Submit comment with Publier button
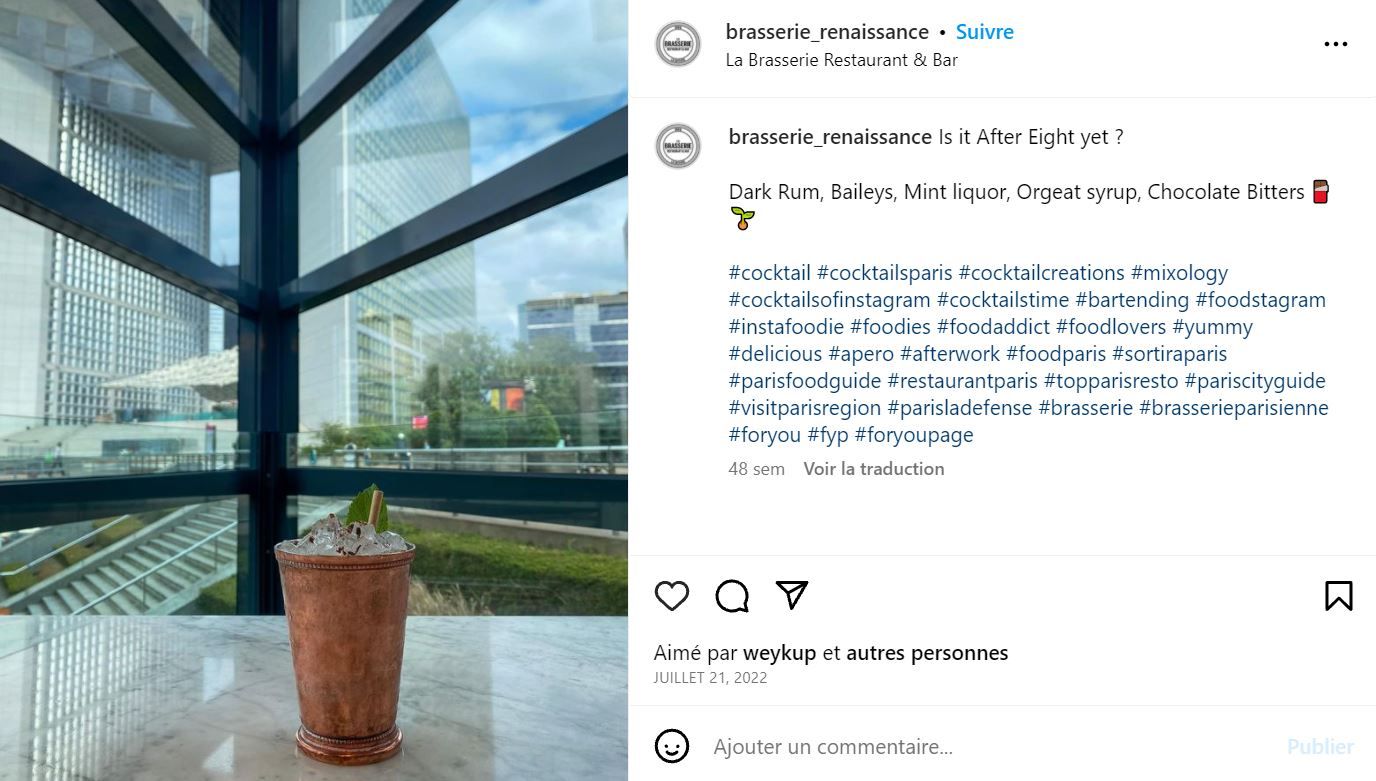 tap(1320, 746)
